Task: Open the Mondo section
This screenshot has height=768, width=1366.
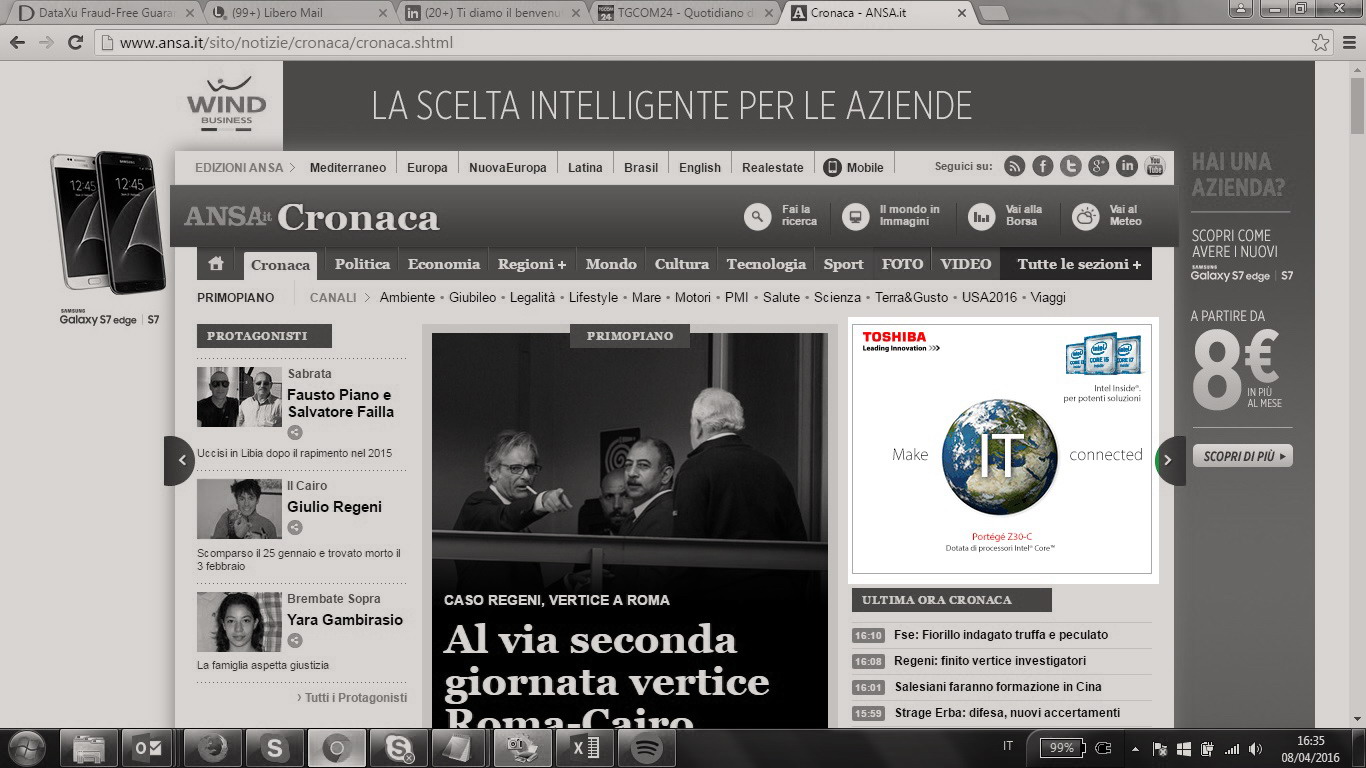Action: 611,264
